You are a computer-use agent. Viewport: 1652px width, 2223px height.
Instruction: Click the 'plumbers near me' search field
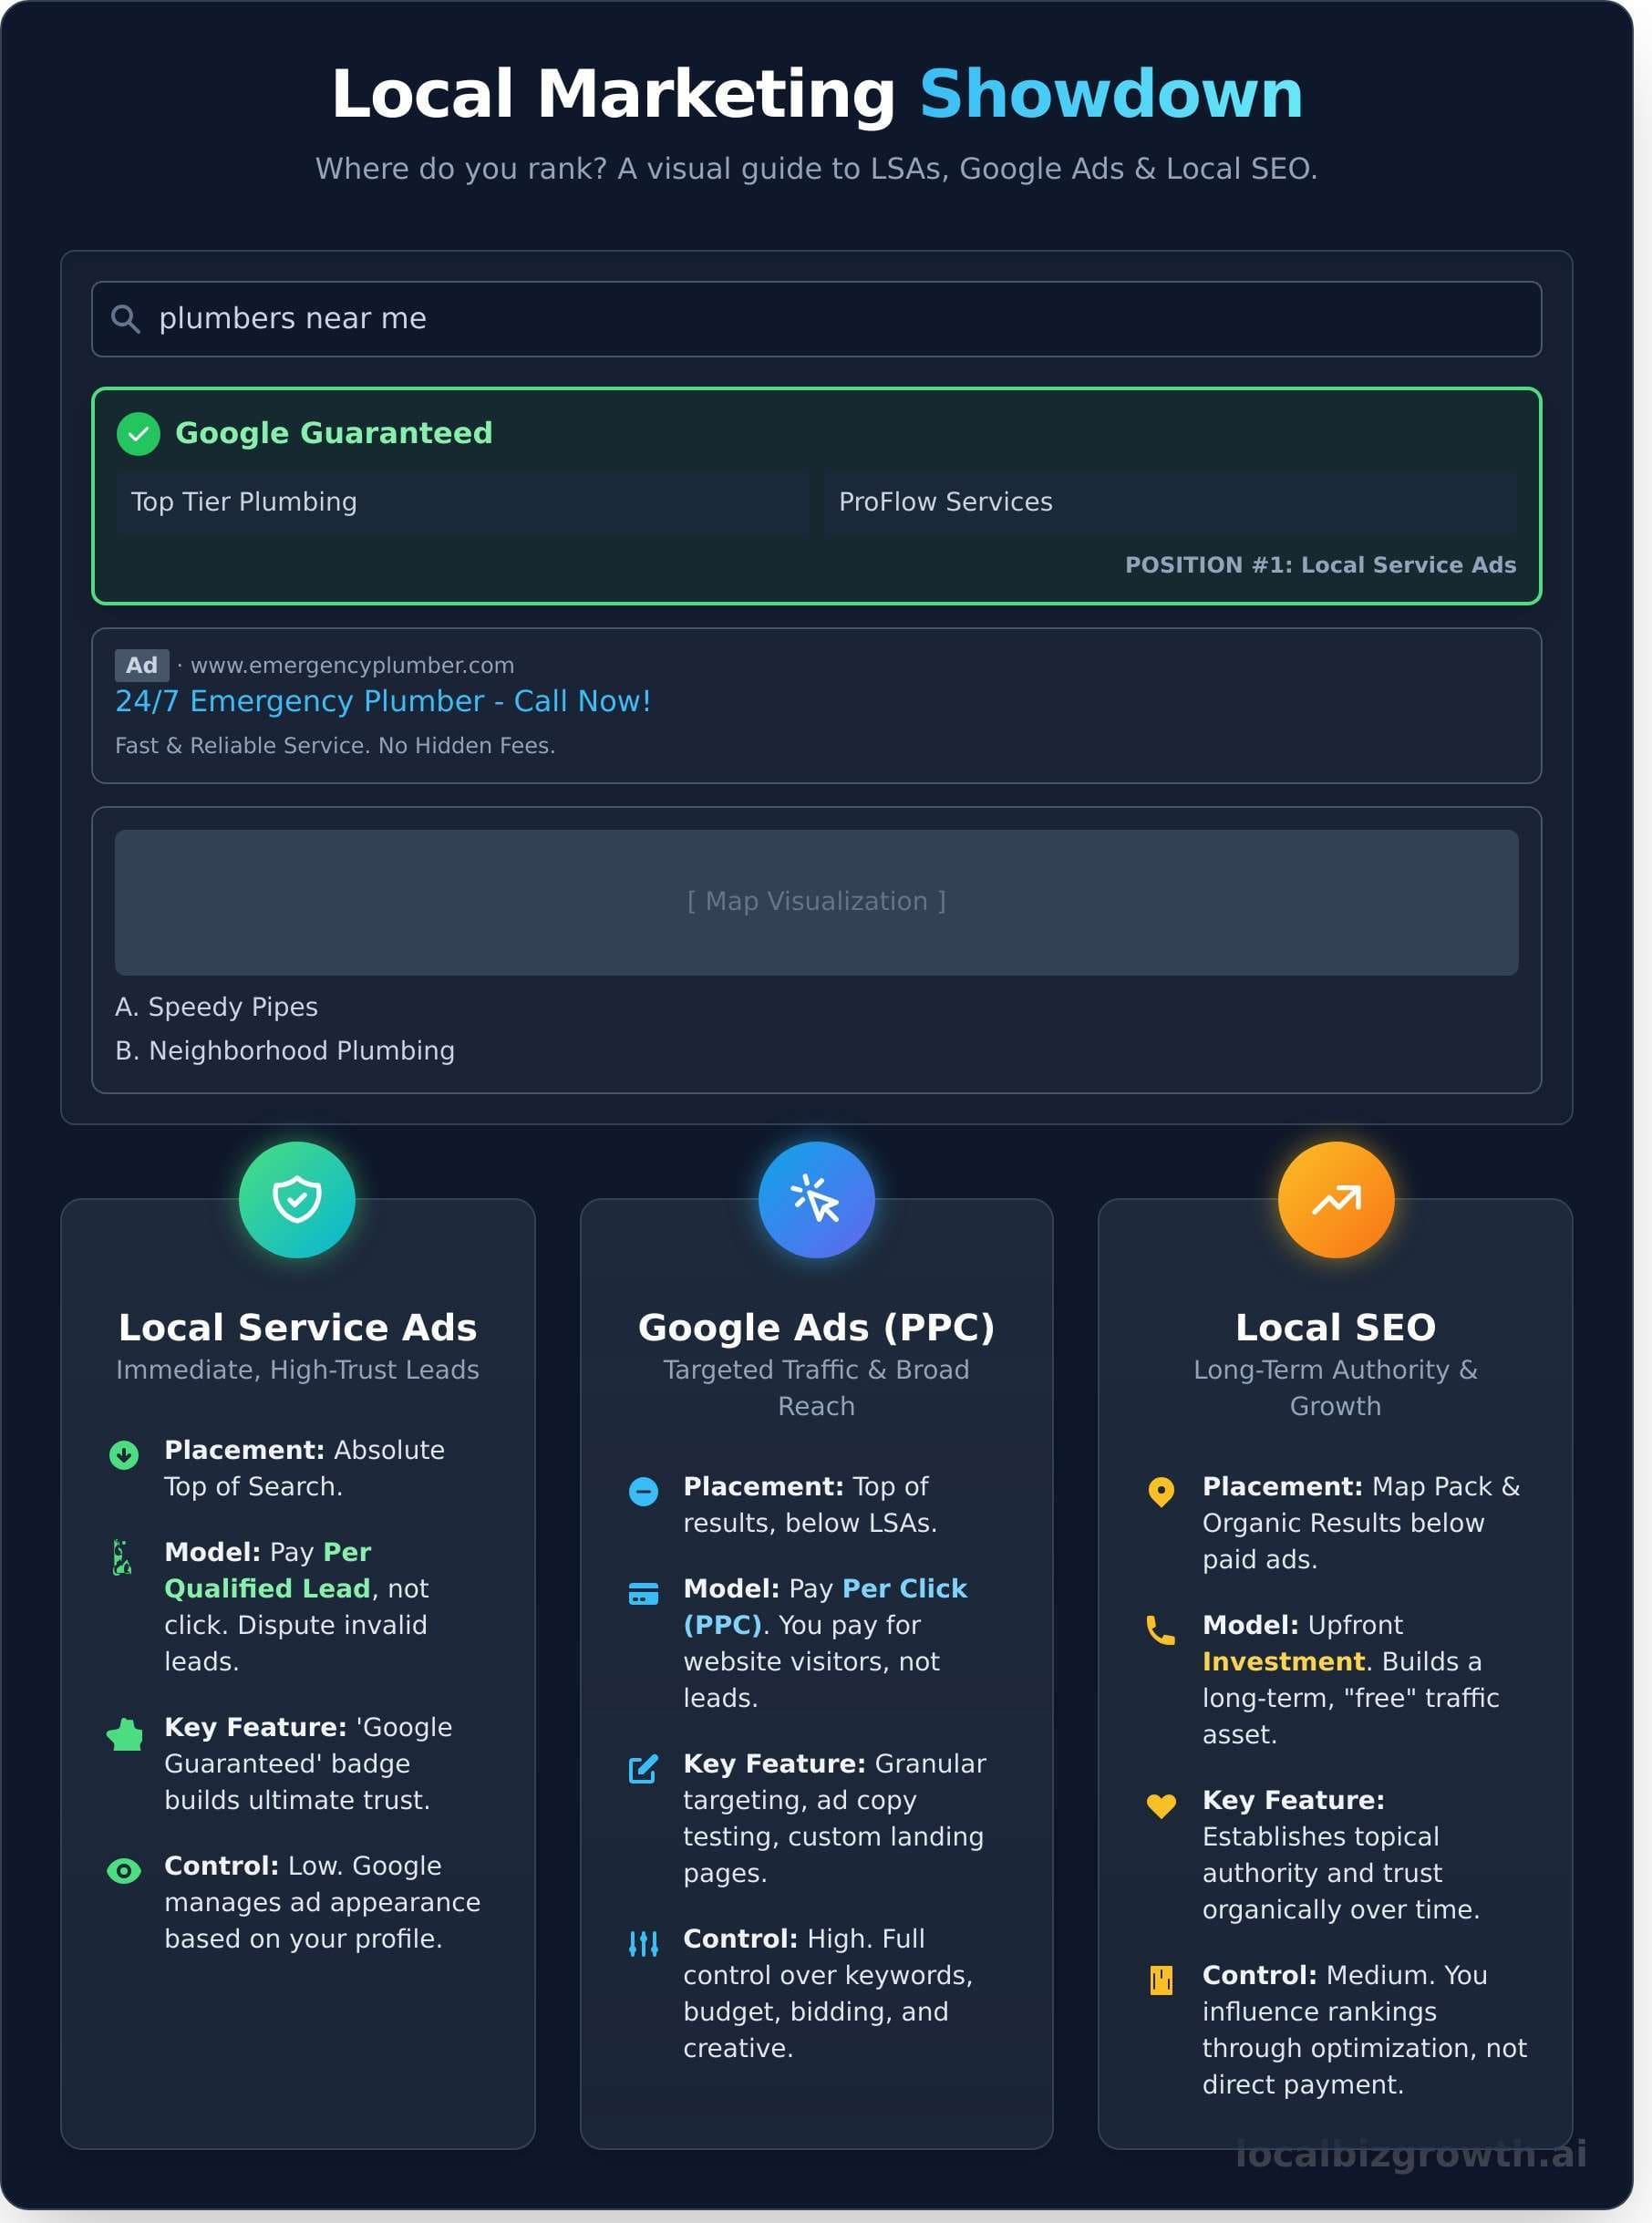pyautogui.click(x=816, y=319)
